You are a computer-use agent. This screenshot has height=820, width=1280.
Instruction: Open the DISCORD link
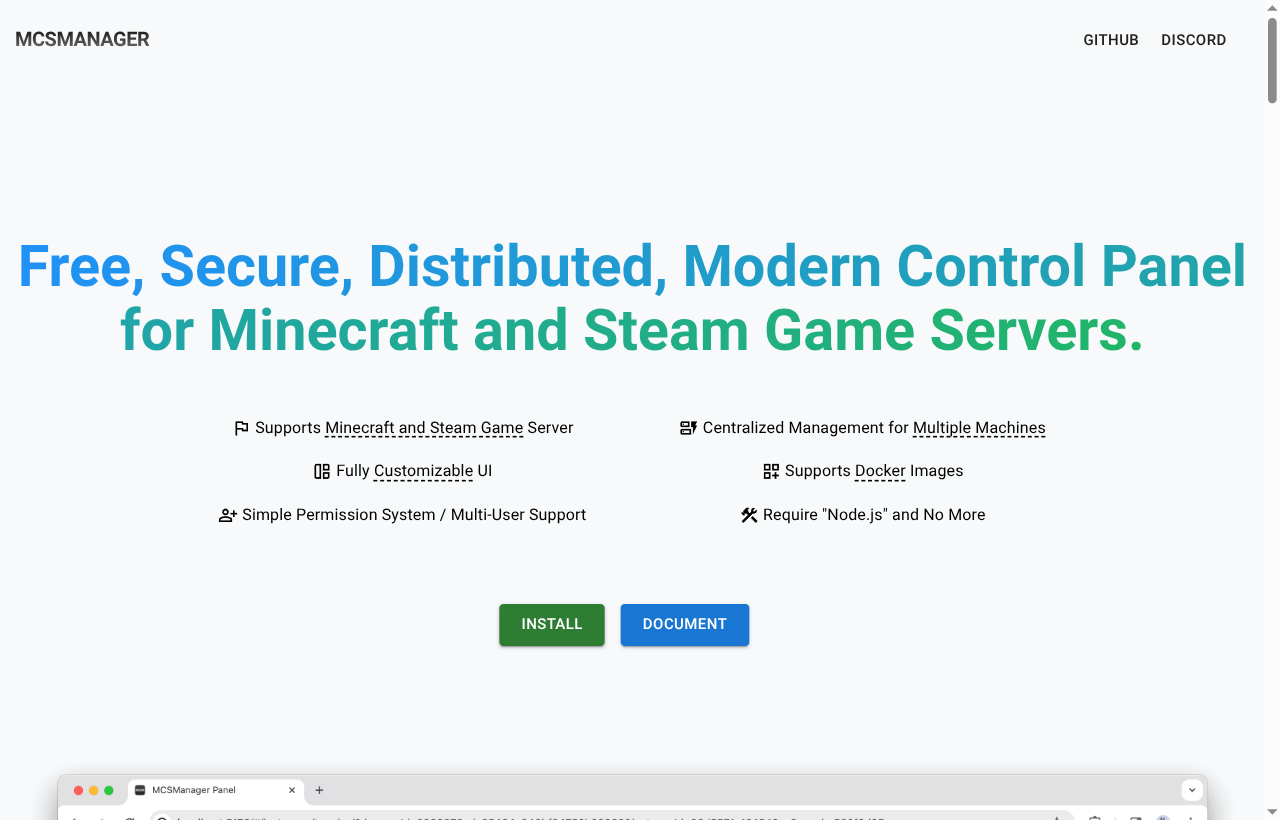pos(1193,40)
